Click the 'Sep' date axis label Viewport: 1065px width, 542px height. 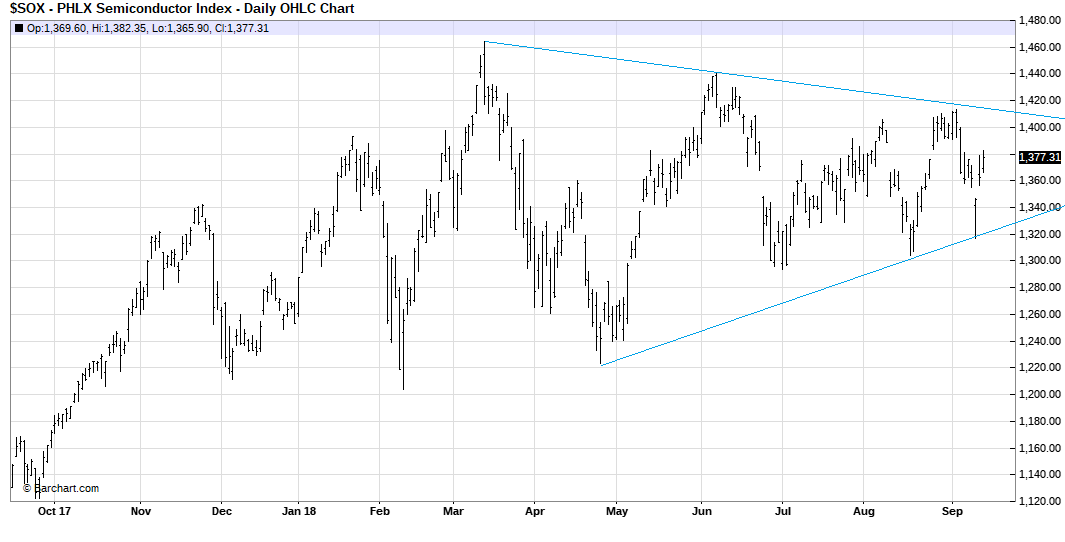(x=952, y=511)
